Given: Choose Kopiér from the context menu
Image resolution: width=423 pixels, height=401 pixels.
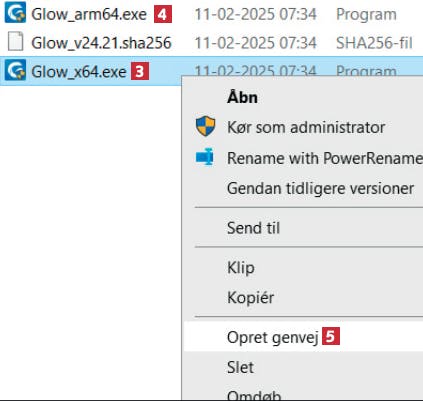Looking at the screenshot, I should [251, 298].
